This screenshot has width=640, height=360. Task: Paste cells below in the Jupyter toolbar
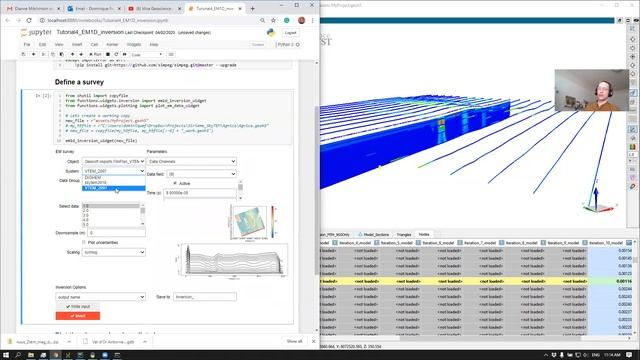coord(62,54)
